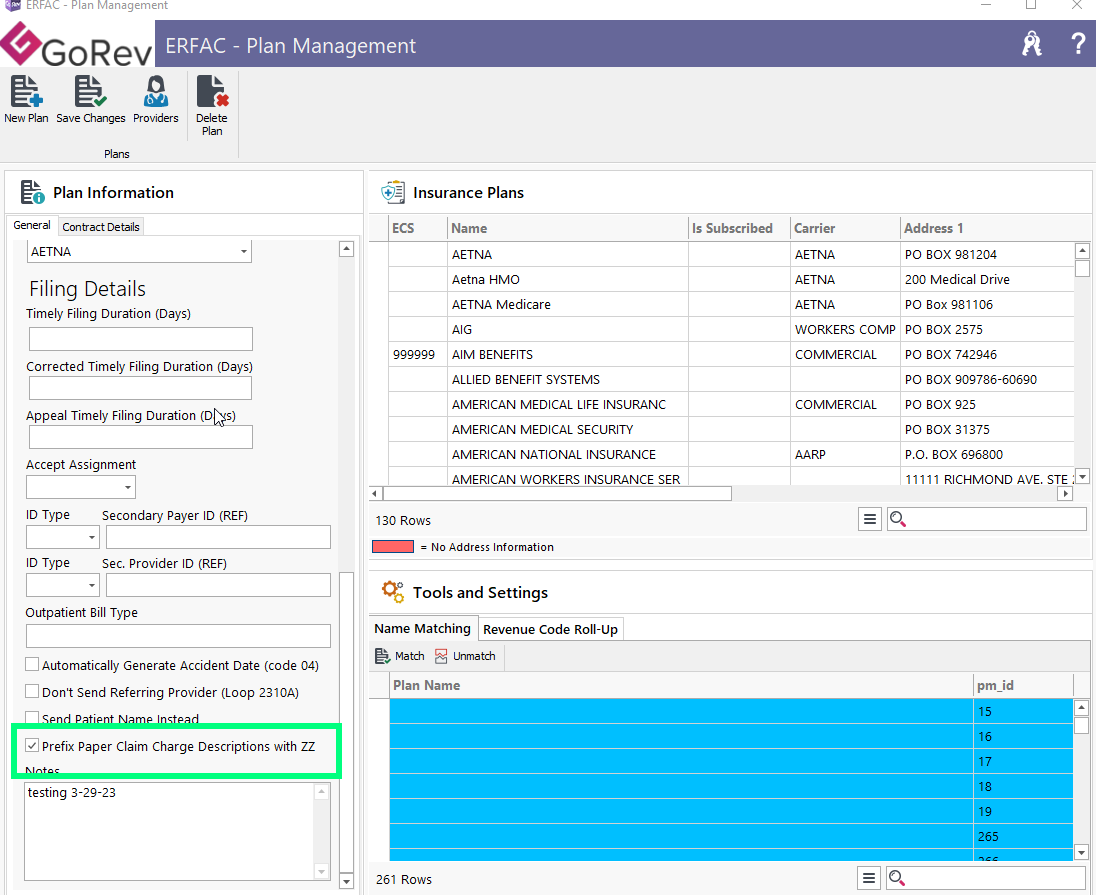Select the Name Matching tab

point(422,629)
